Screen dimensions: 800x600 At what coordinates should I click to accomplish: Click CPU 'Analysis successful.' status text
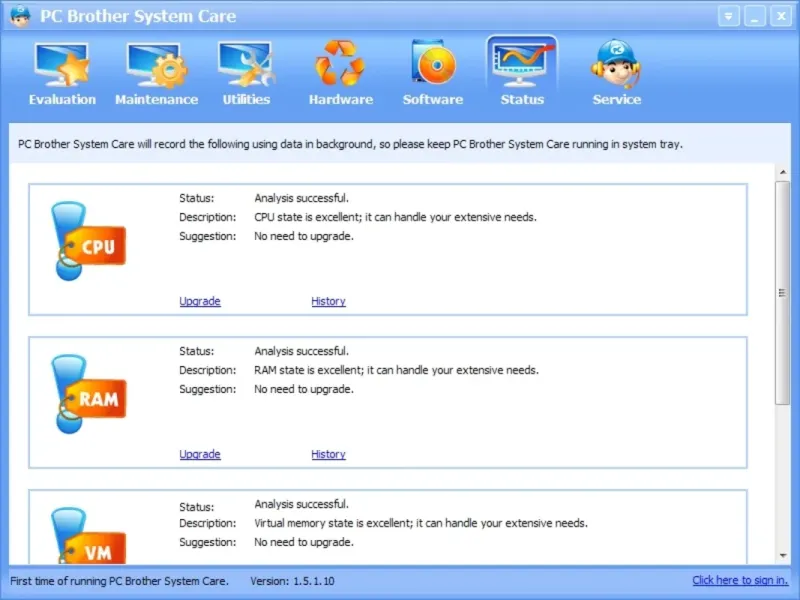(302, 198)
